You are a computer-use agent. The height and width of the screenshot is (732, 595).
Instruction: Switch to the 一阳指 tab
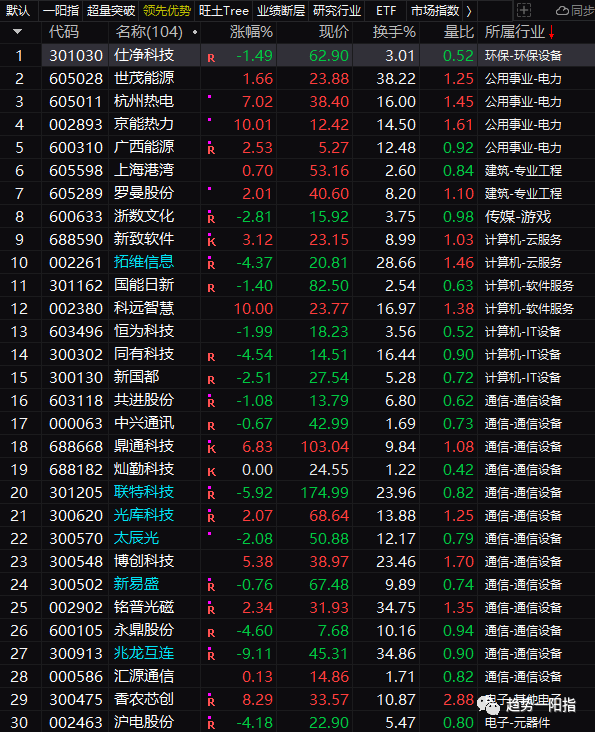pyautogui.click(x=61, y=10)
